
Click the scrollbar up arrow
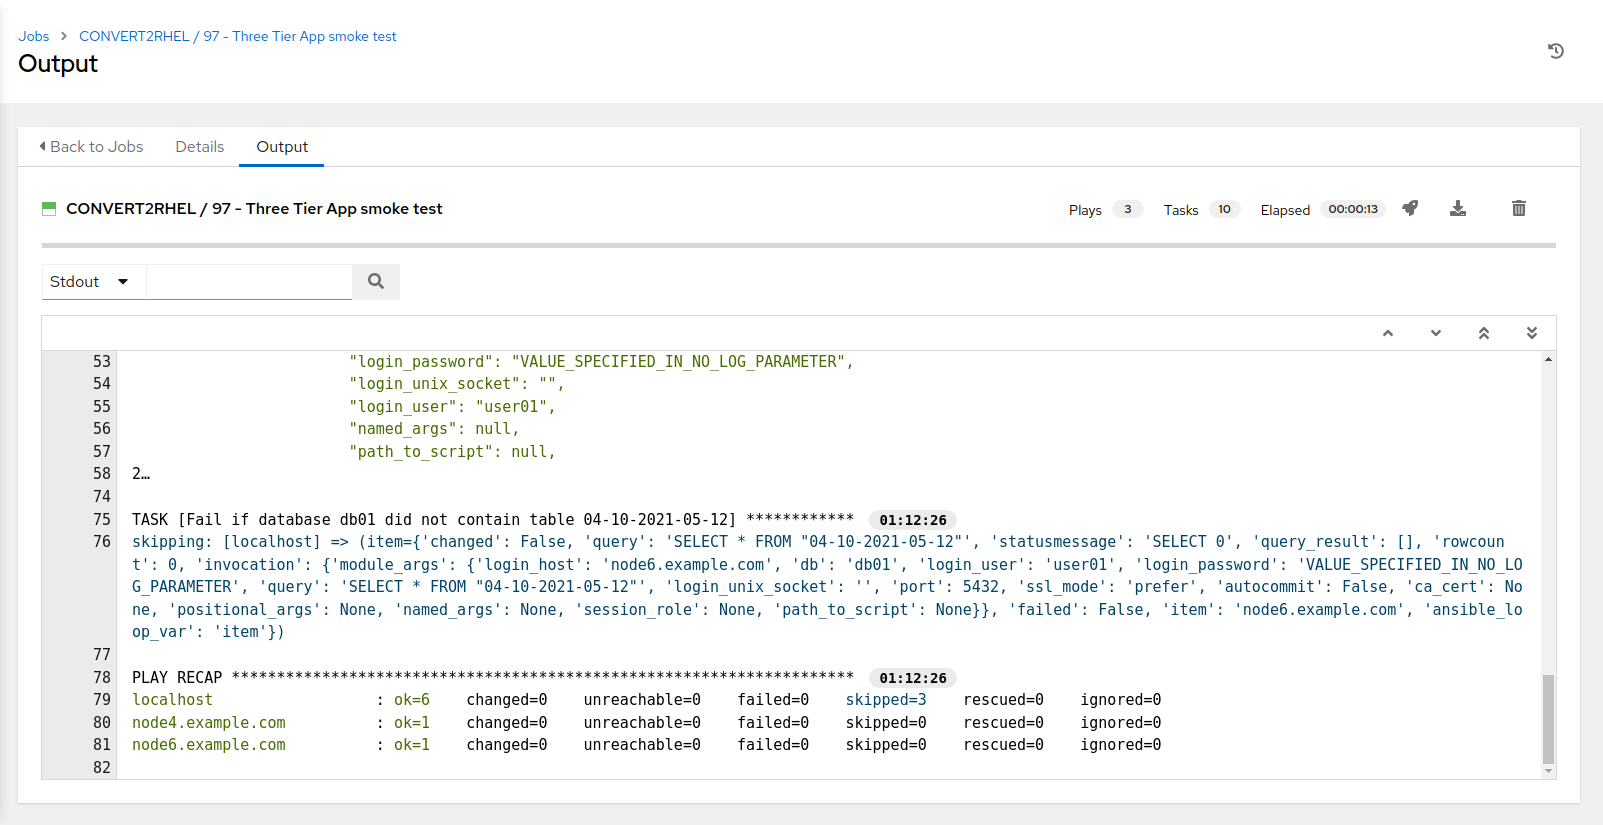1548,359
